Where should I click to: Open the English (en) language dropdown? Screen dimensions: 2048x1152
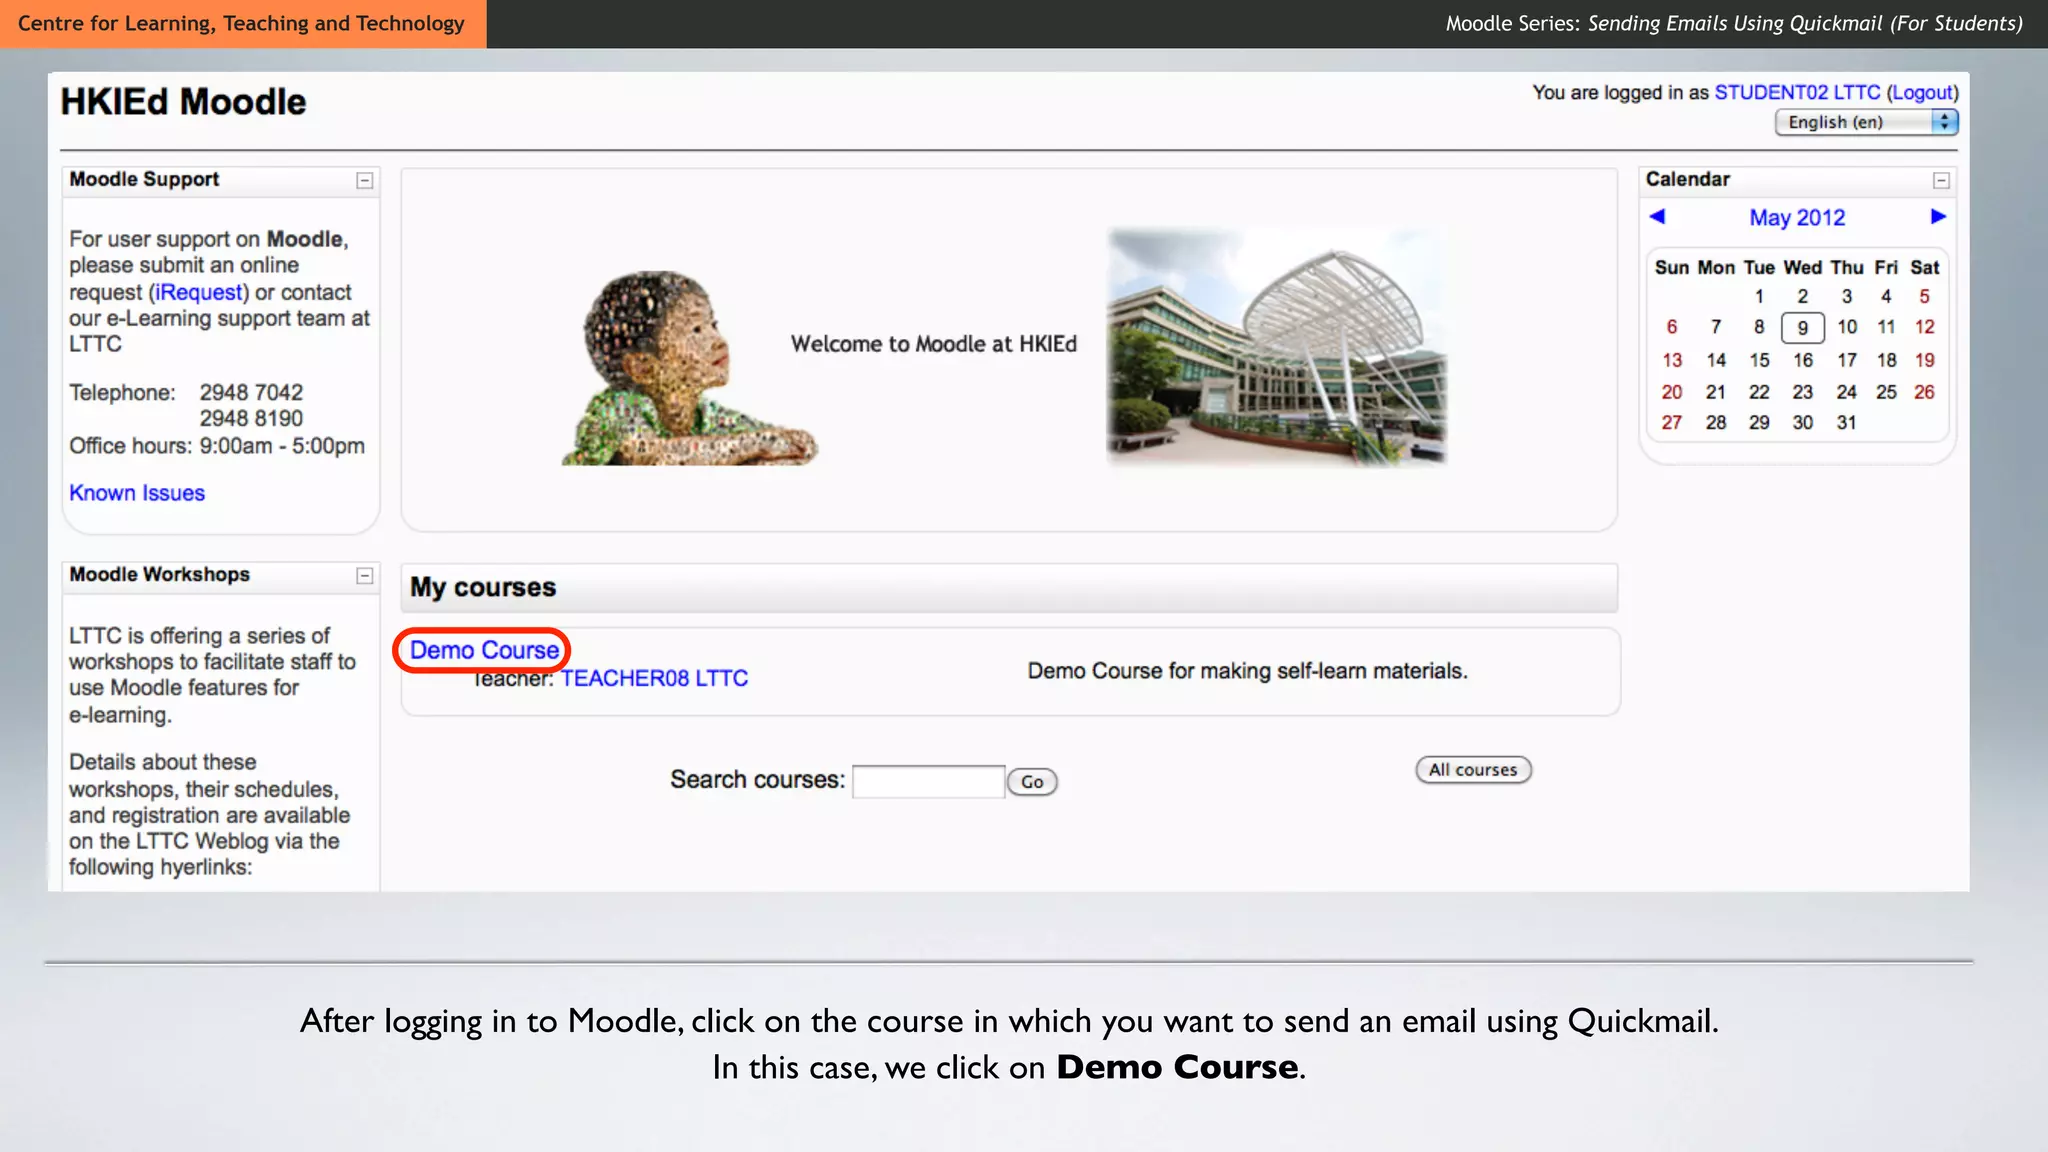[x=1866, y=122]
